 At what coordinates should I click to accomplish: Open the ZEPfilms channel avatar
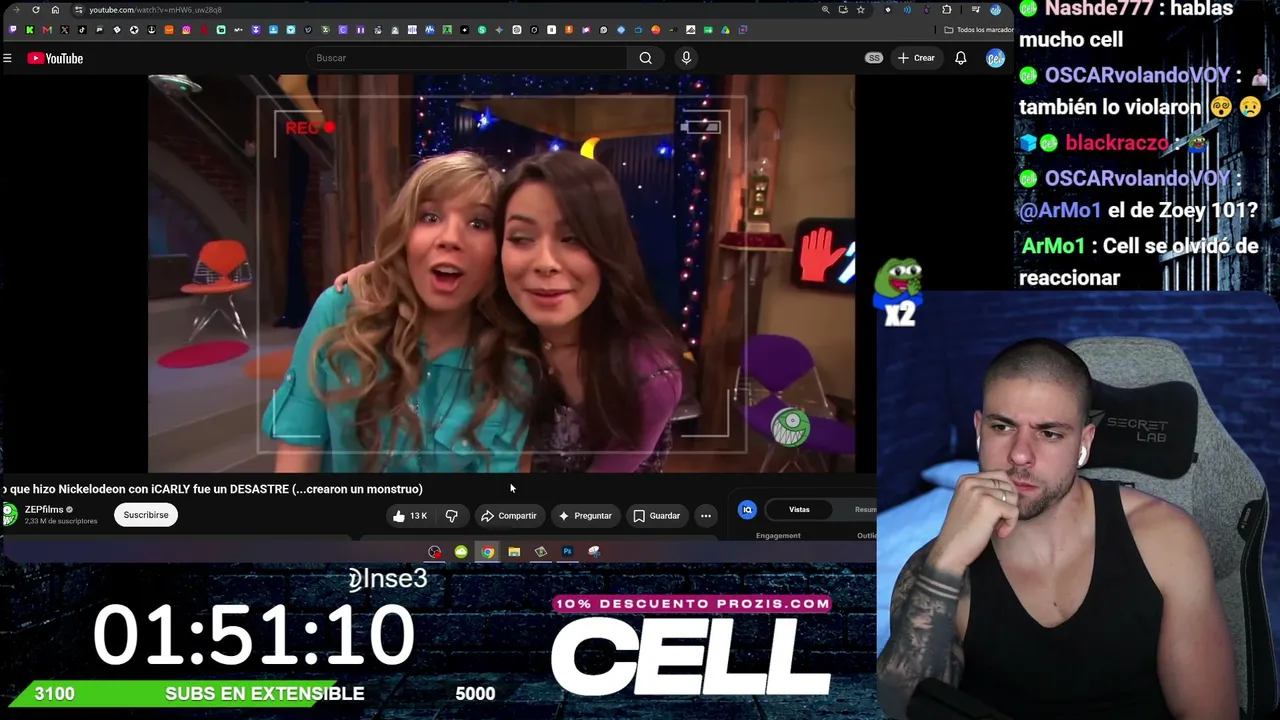tap(10, 515)
